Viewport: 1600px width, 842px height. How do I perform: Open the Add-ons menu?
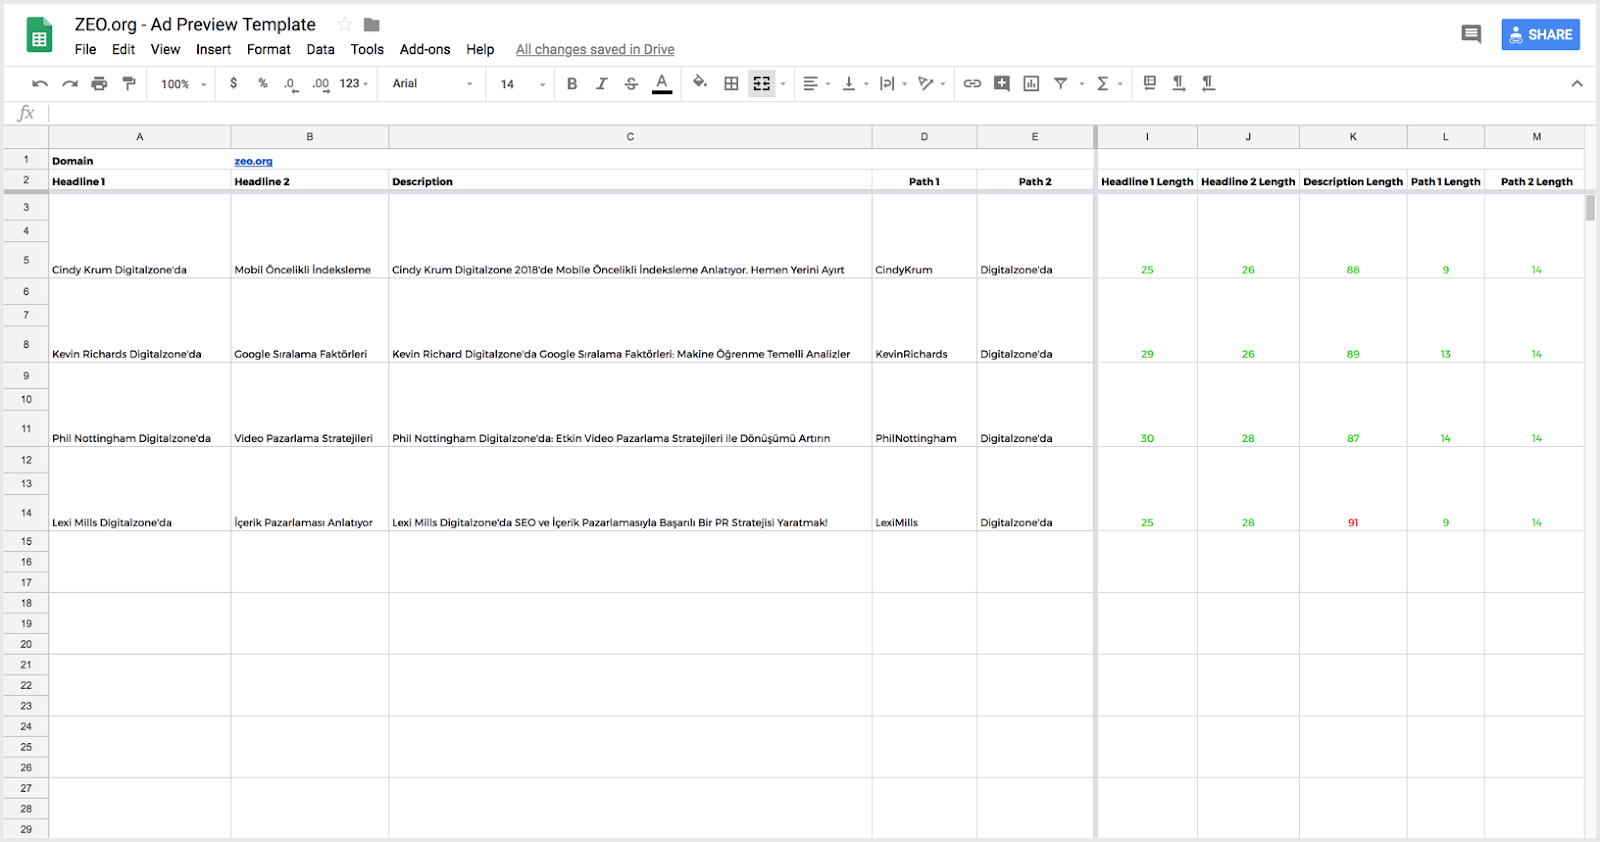pos(425,49)
